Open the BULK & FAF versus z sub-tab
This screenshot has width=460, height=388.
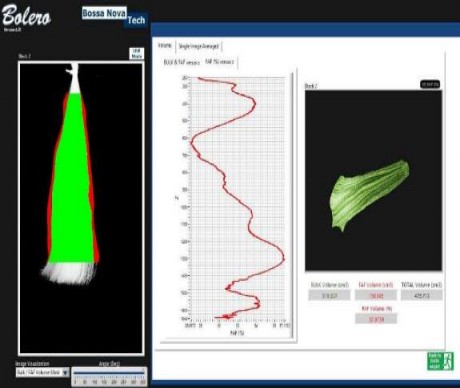coord(182,62)
